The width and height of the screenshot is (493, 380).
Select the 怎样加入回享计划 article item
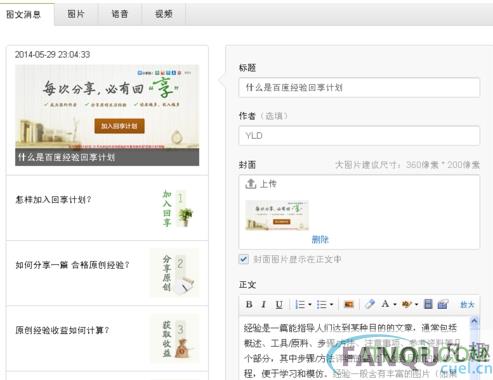pyautogui.click(x=107, y=208)
